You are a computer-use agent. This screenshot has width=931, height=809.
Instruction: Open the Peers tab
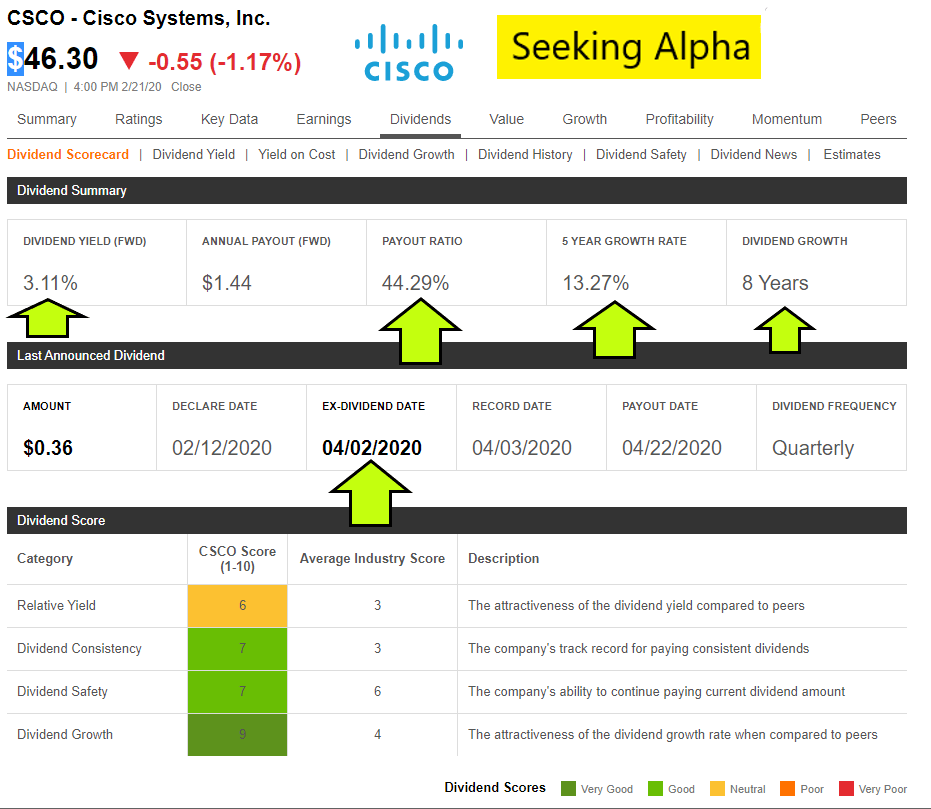878,119
